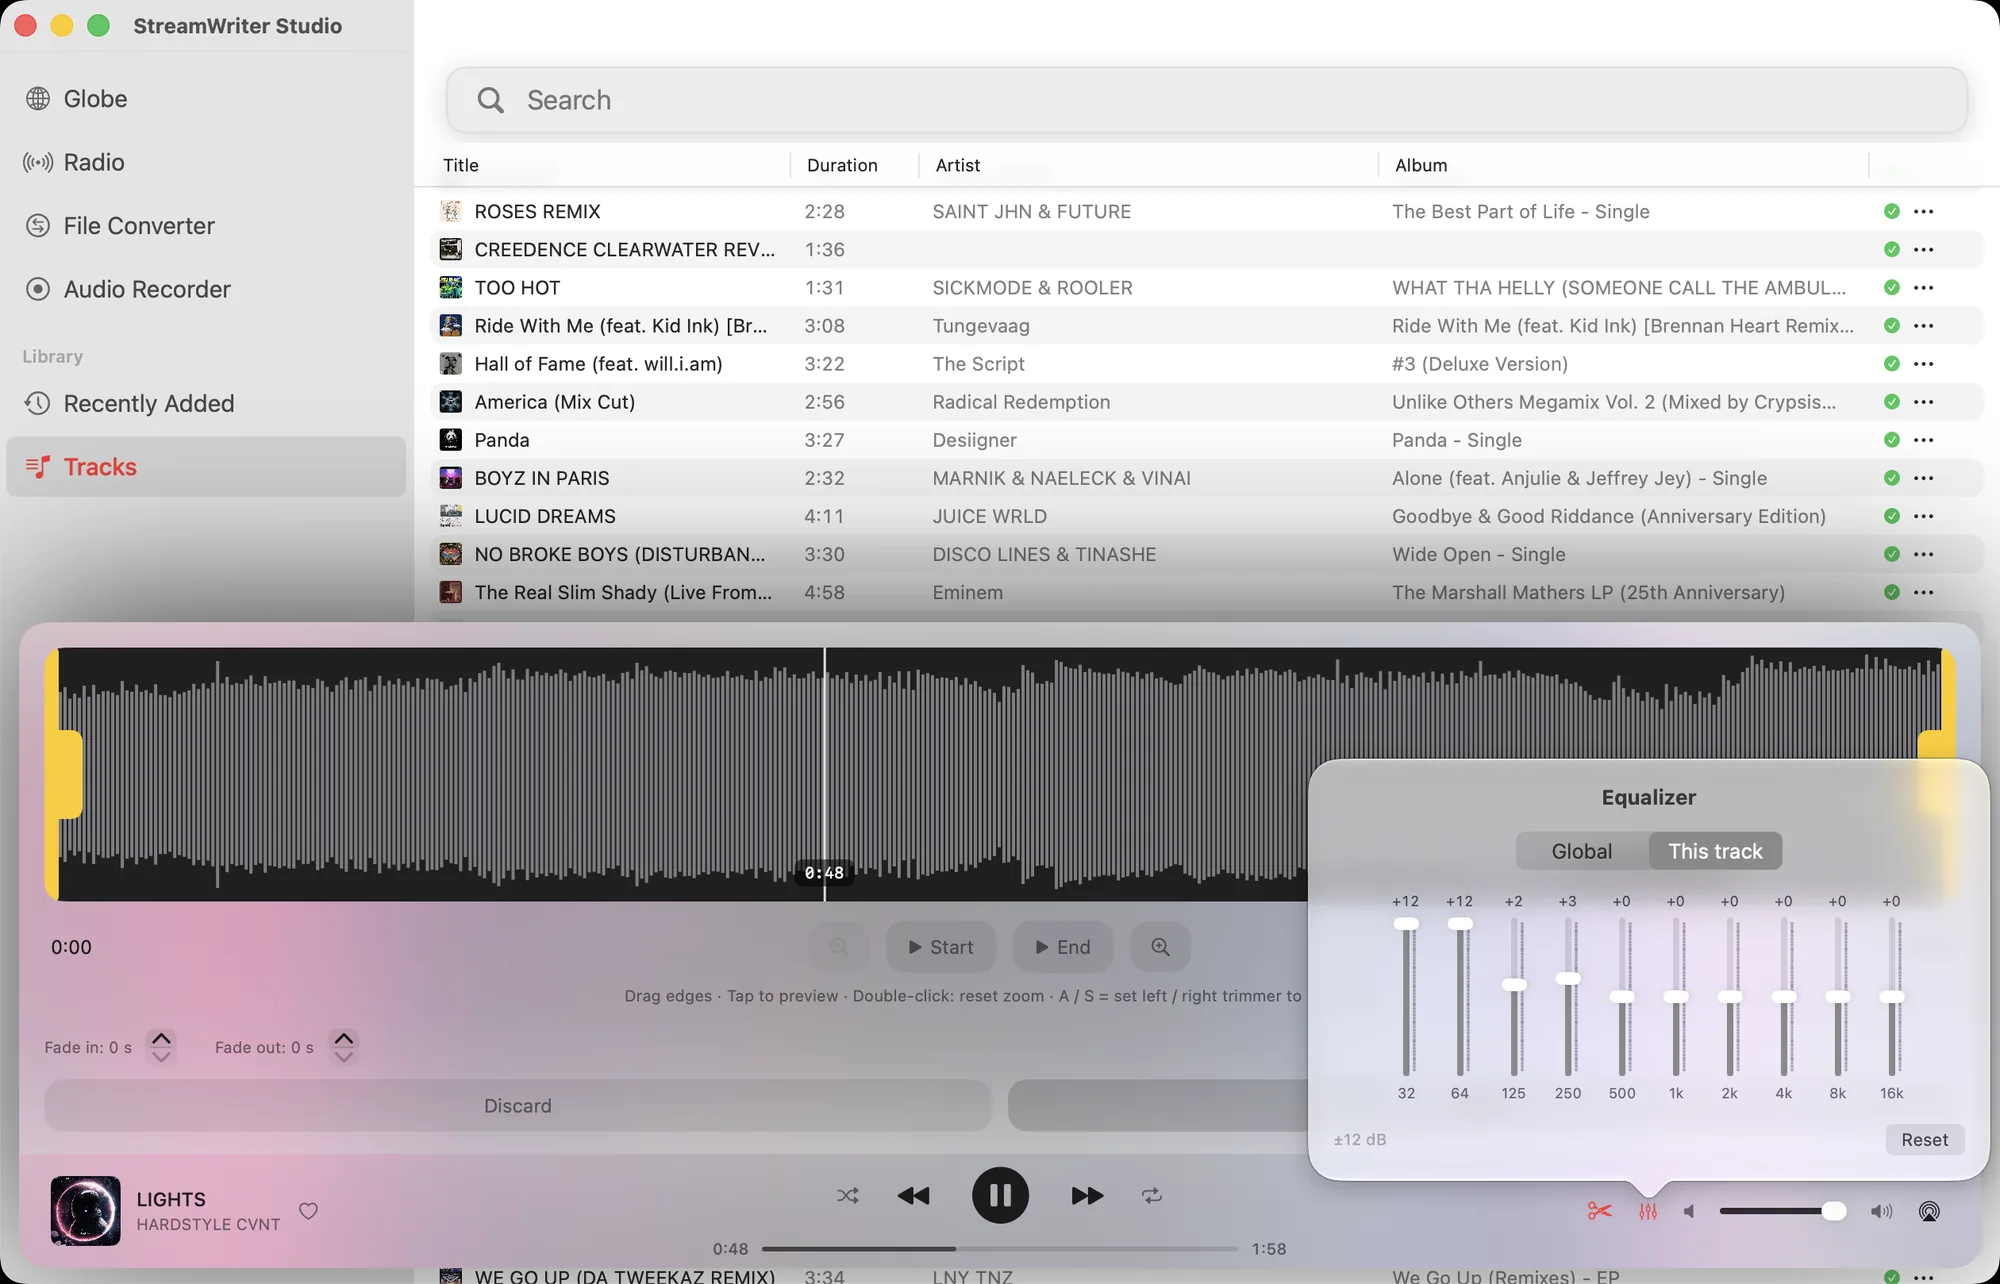
Task: Click the low-volume speaker icon
Action: tap(1689, 1212)
